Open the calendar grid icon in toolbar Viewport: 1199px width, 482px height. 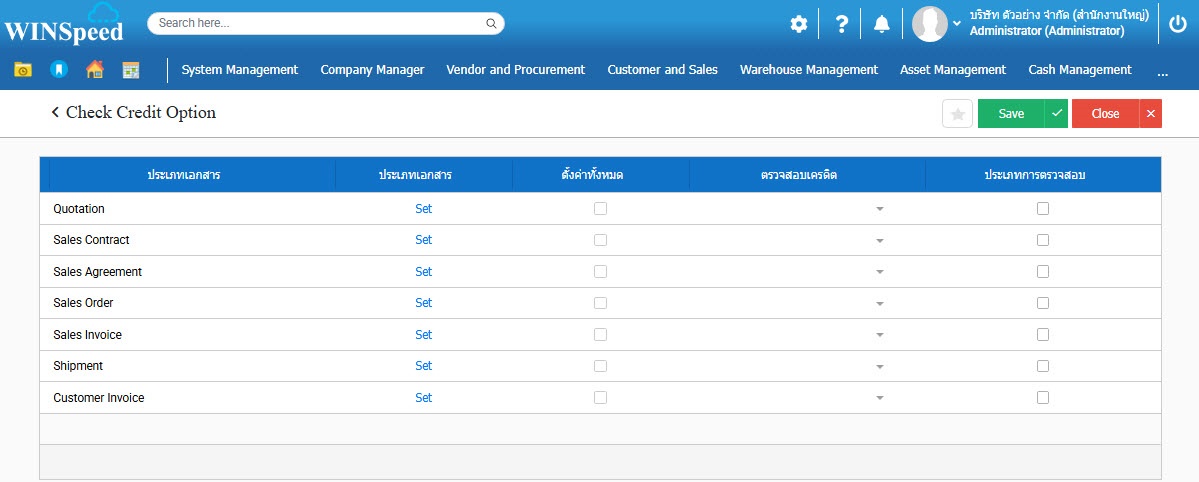(131, 70)
